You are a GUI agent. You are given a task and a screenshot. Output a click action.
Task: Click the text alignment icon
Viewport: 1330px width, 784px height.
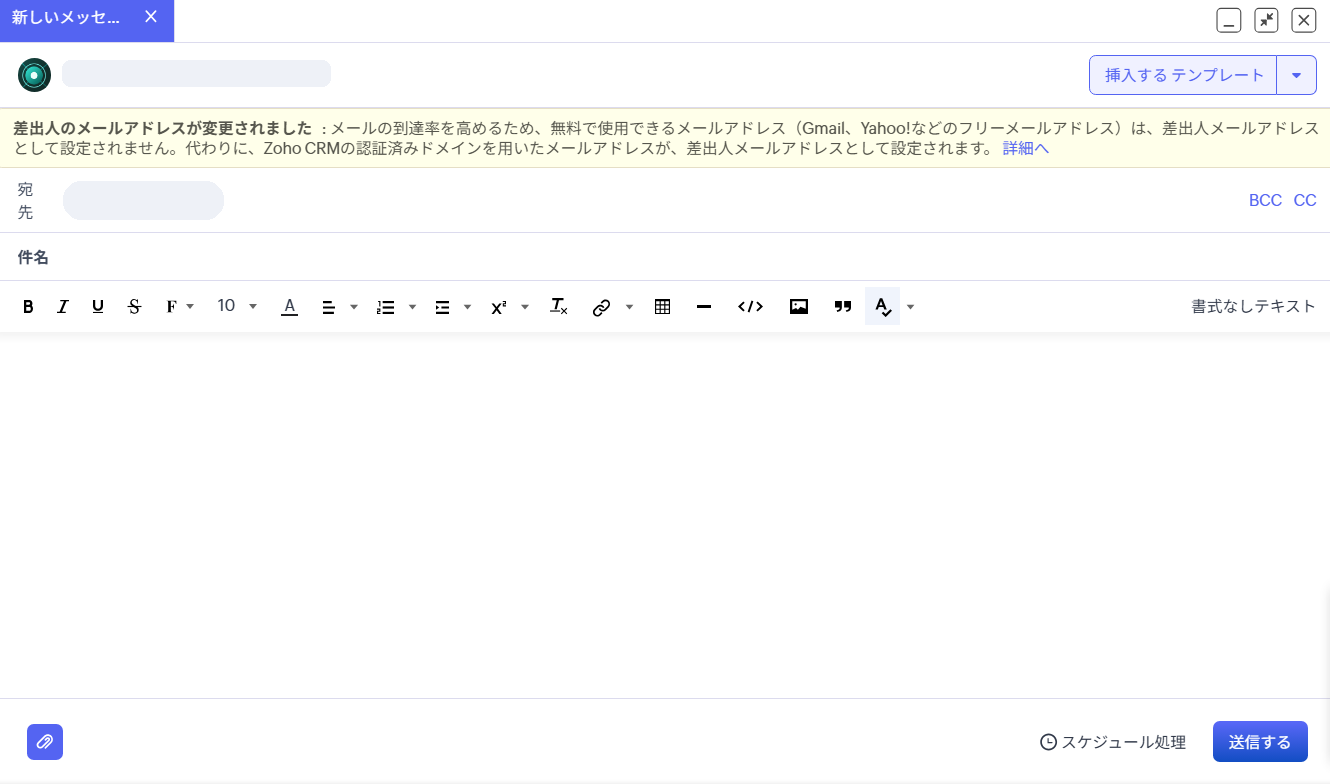click(328, 307)
